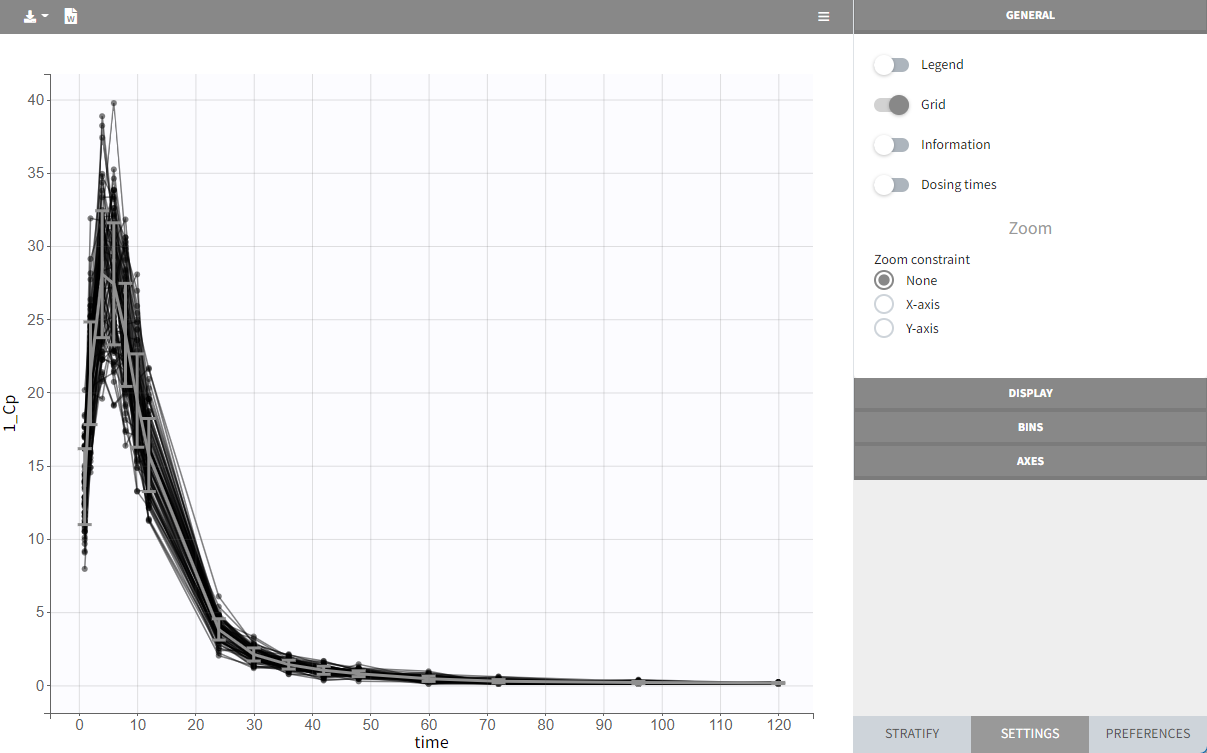Screen dimensions: 1207x753
Task: Click the export dropdown caret arrow
Action: [x=45, y=17]
